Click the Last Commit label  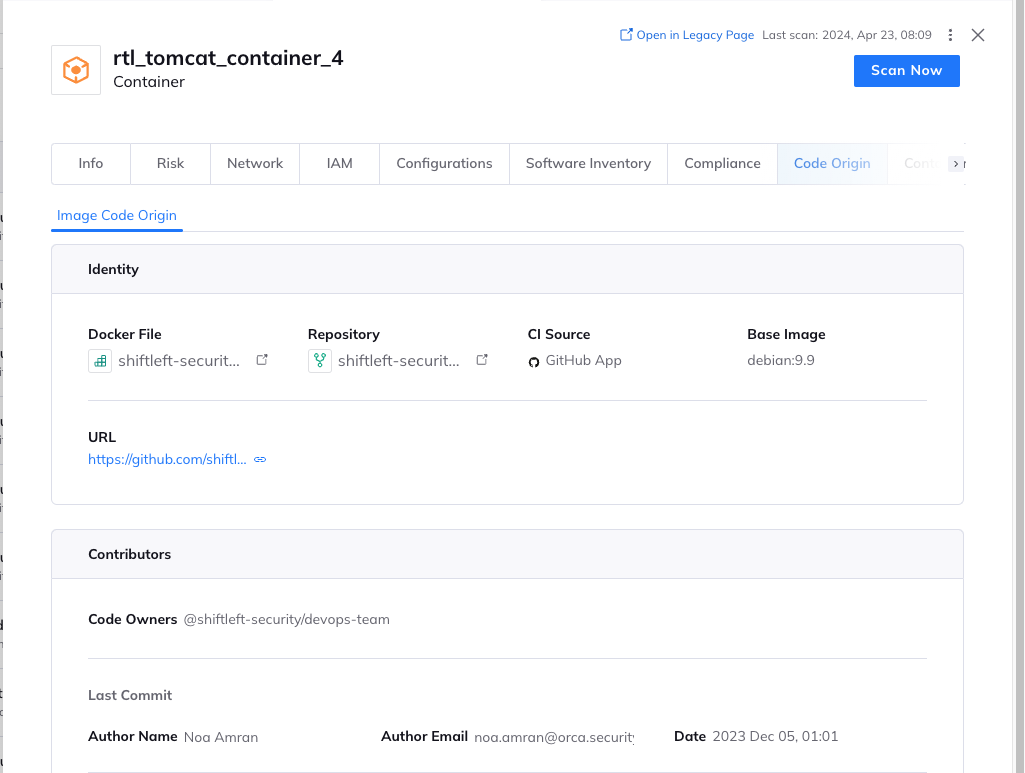130,695
